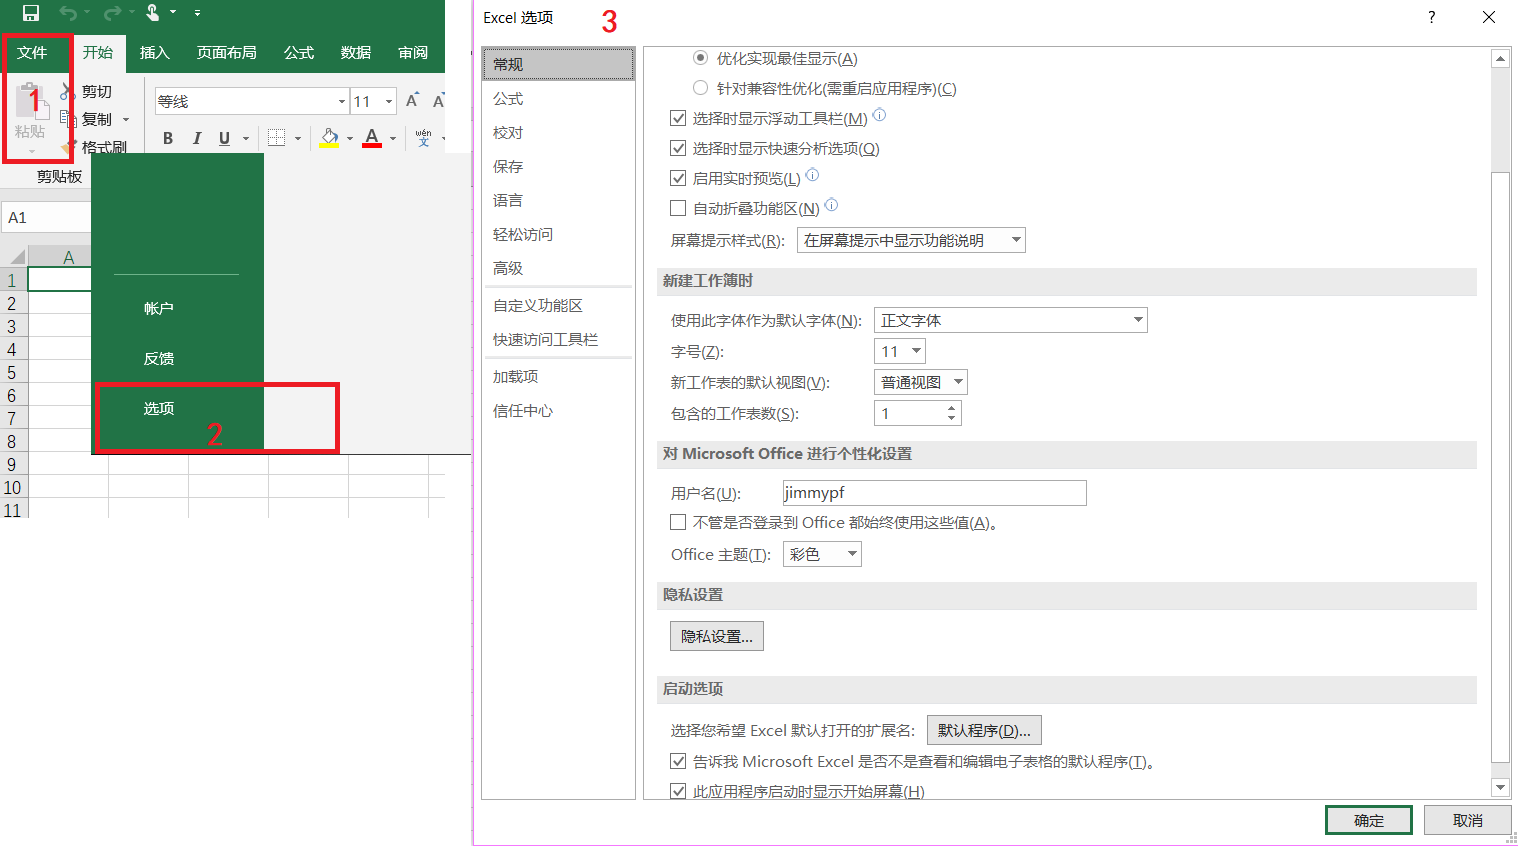Screen dimensions: 1520x850
Task: Click the 用户名 input field with jimmypf
Action: [x=934, y=493]
